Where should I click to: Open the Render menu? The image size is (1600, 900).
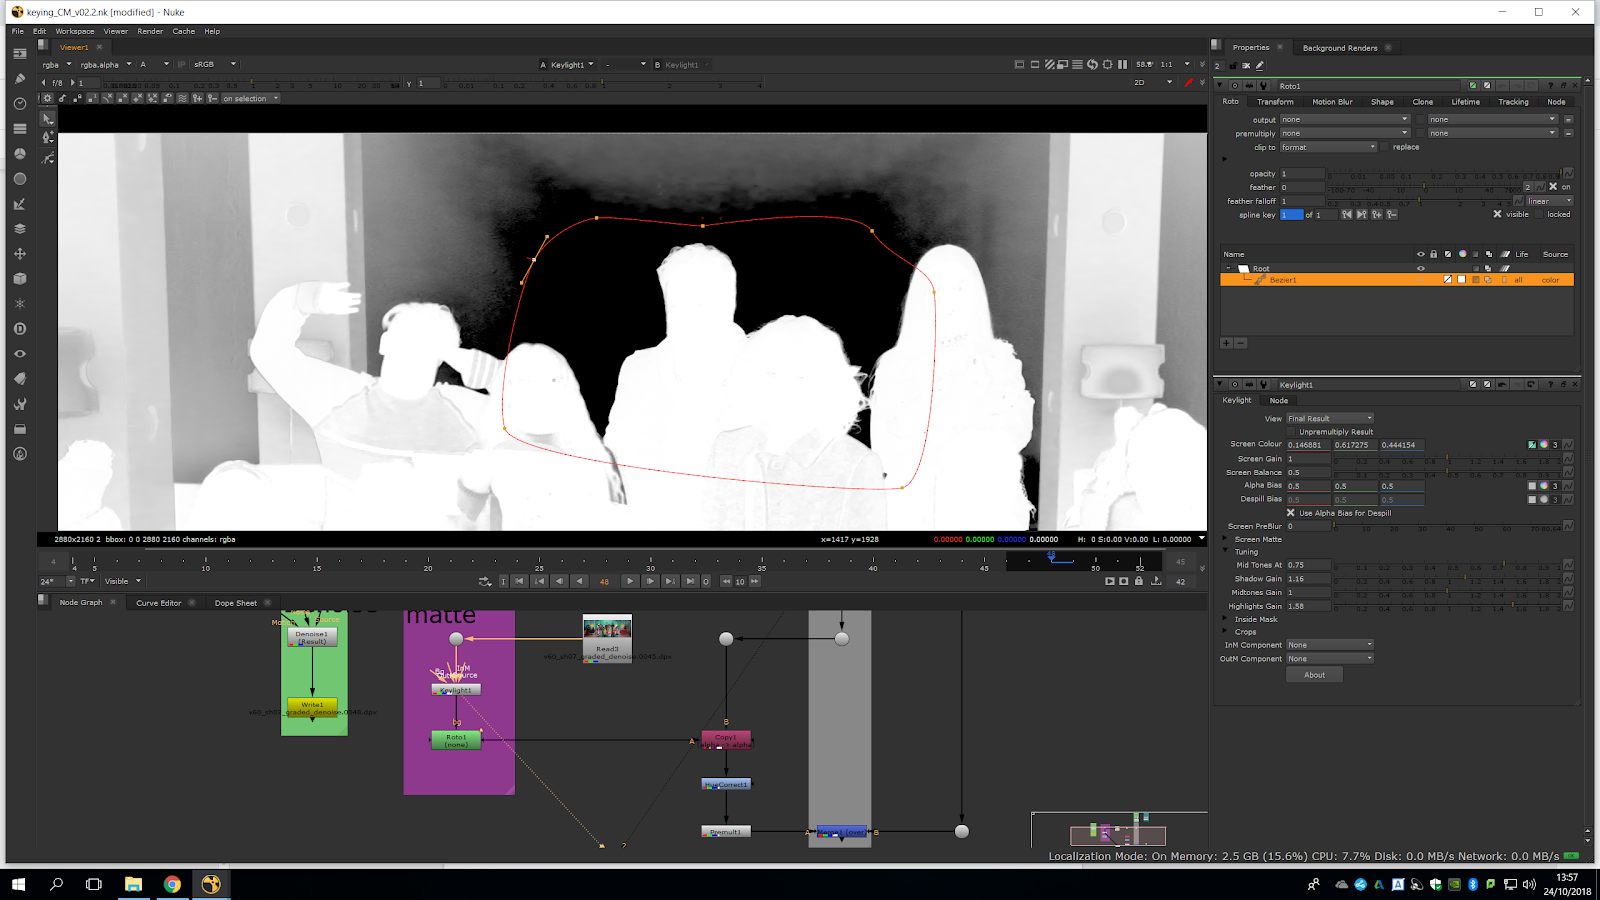pos(150,31)
